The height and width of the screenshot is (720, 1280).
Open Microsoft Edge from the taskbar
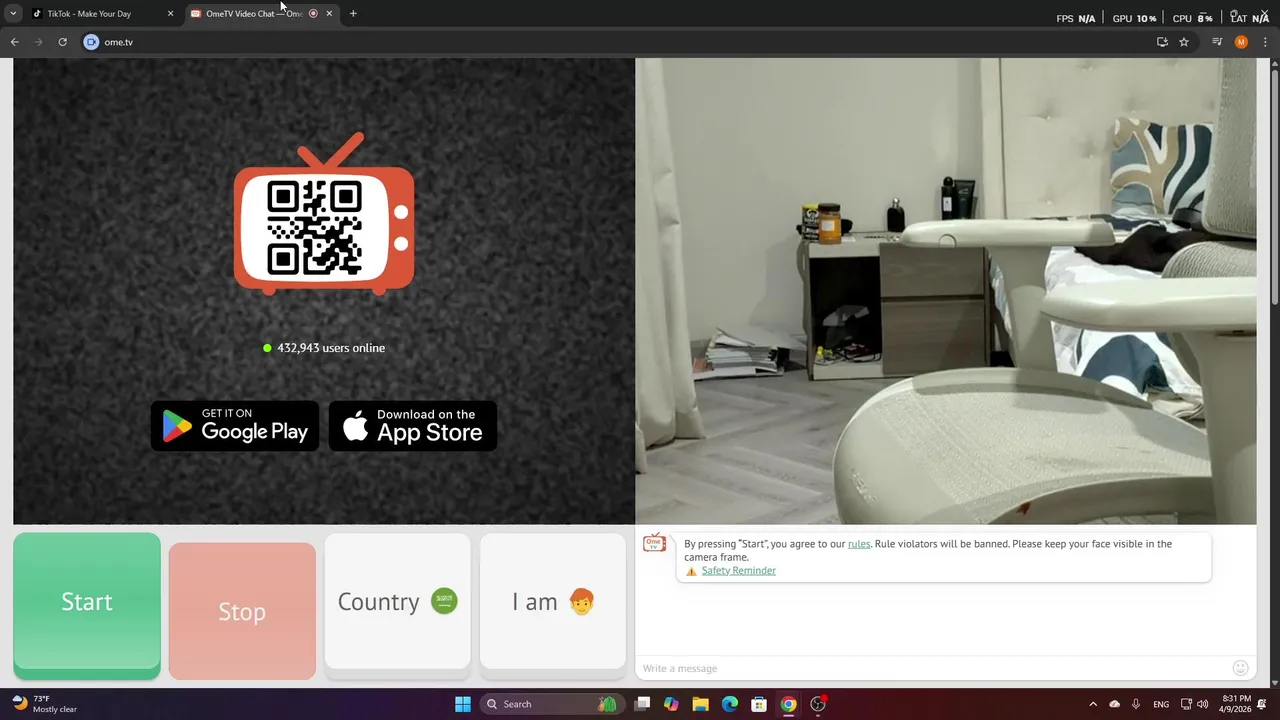click(x=730, y=704)
